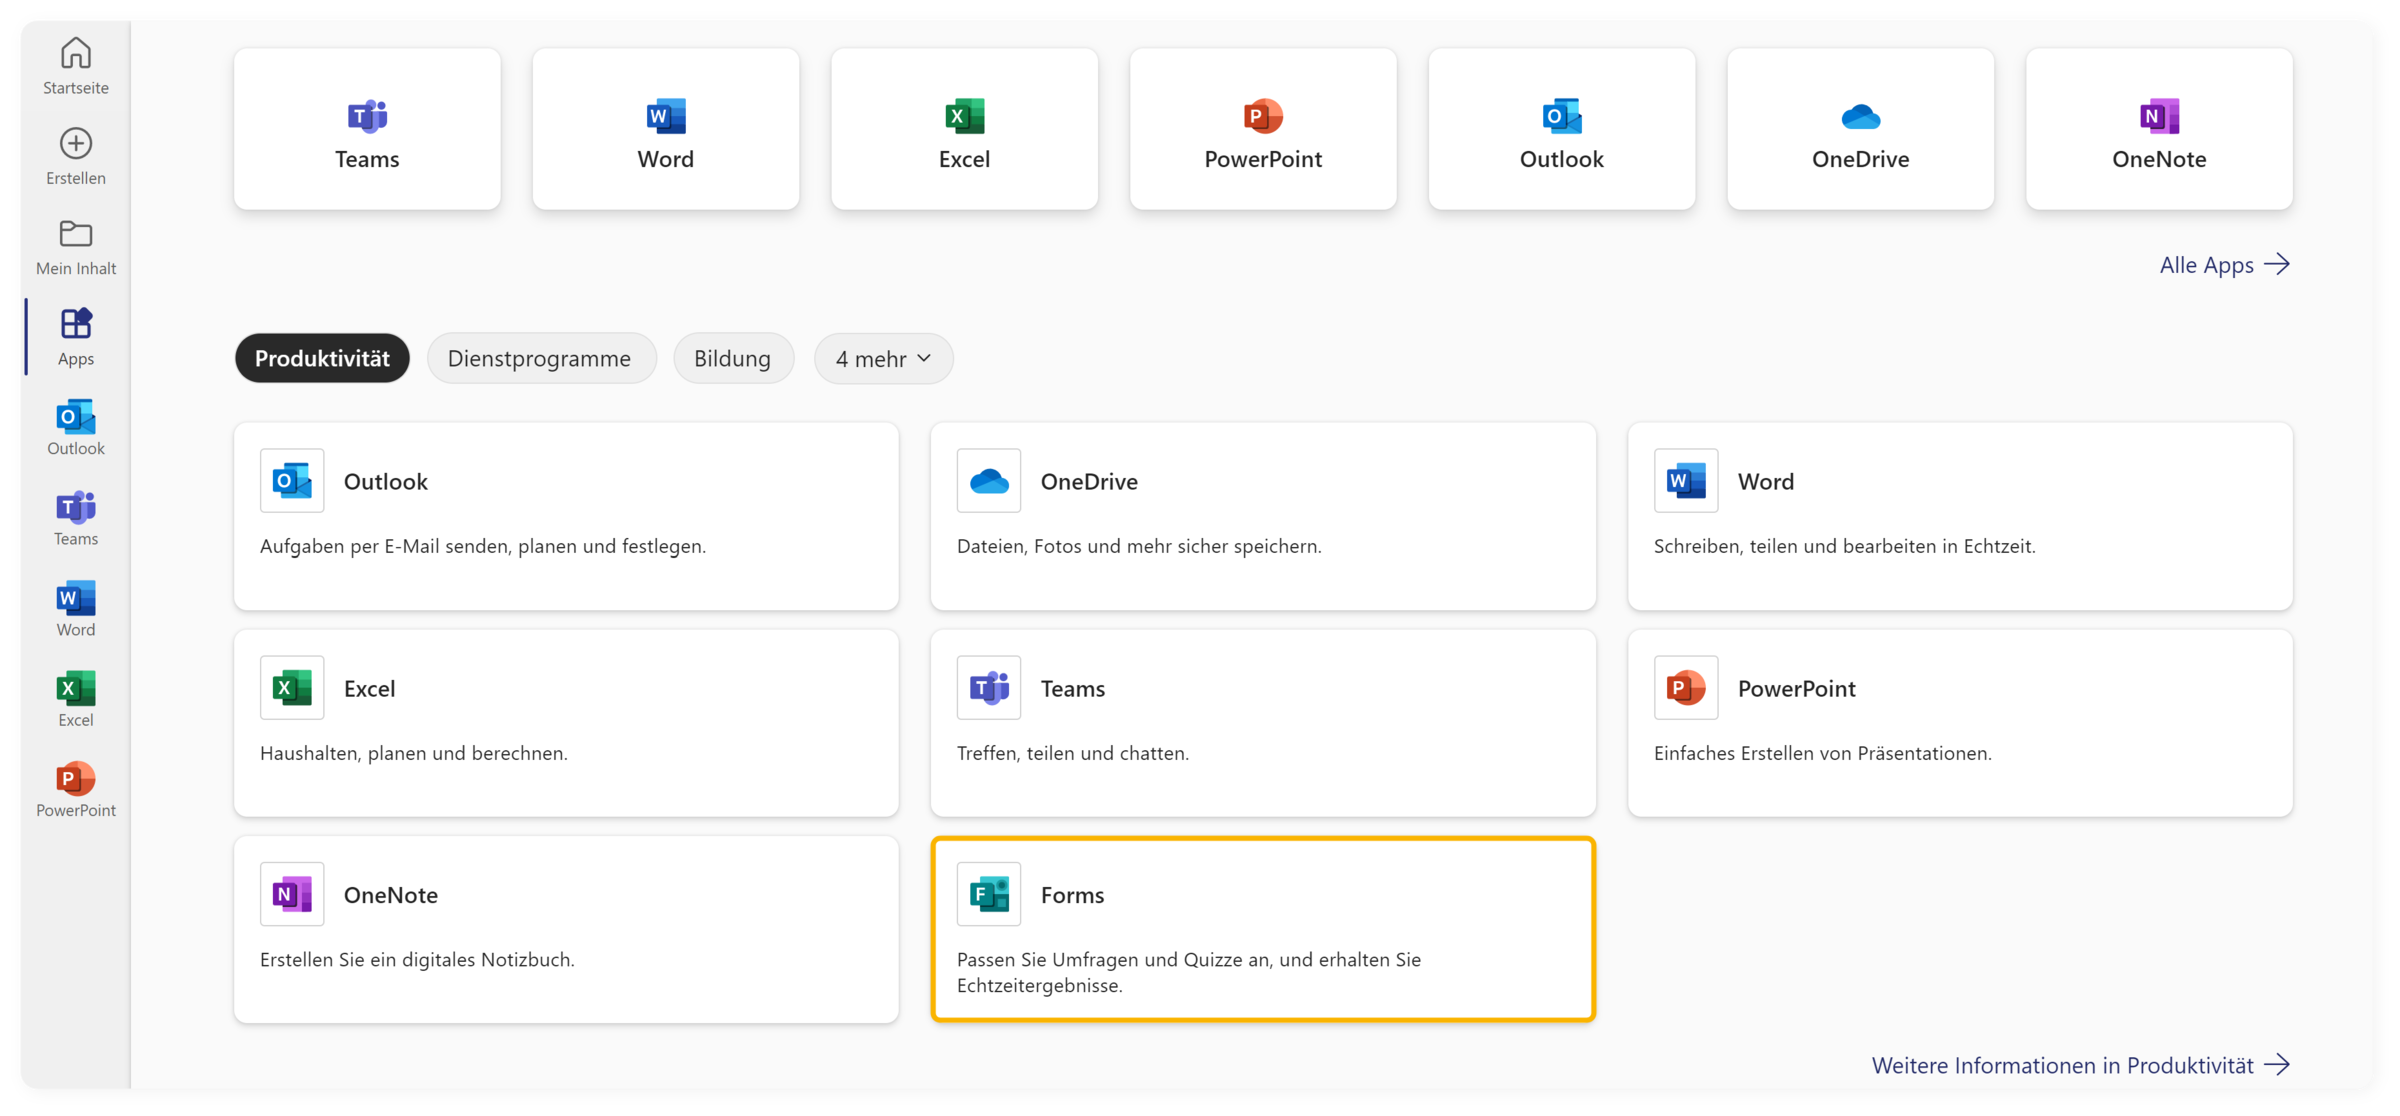Open the highlighted Forms app card

[1262, 929]
